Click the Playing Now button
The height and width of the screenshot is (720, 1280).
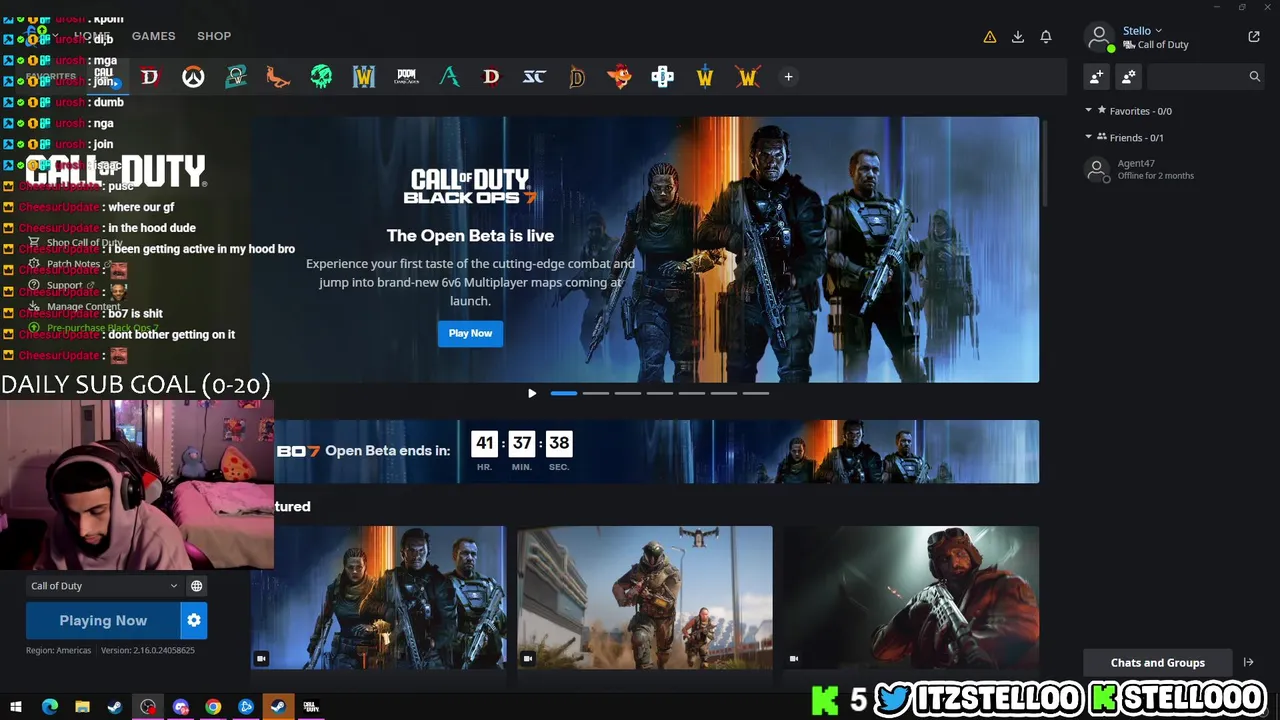coord(103,621)
